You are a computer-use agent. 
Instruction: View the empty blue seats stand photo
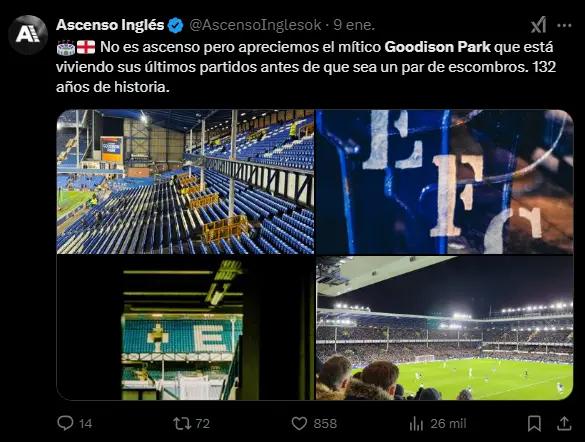coord(185,182)
